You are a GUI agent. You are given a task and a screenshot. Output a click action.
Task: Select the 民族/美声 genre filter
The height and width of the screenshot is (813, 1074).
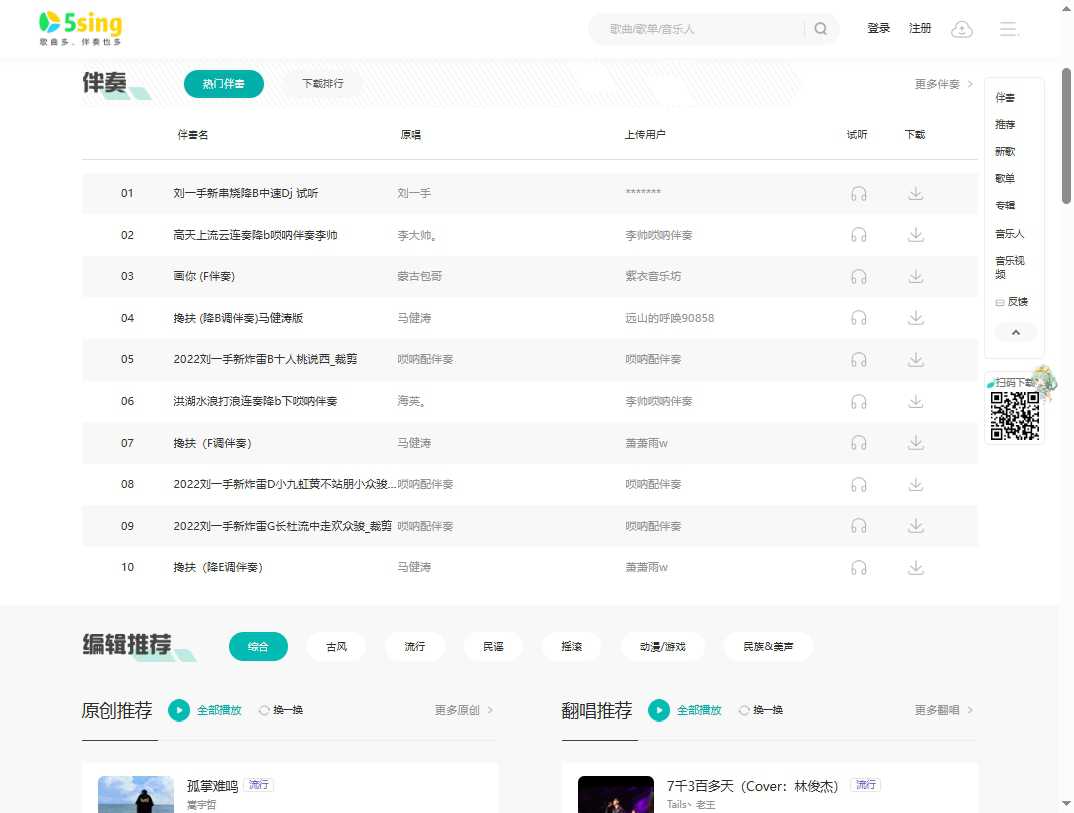[768, 647]
